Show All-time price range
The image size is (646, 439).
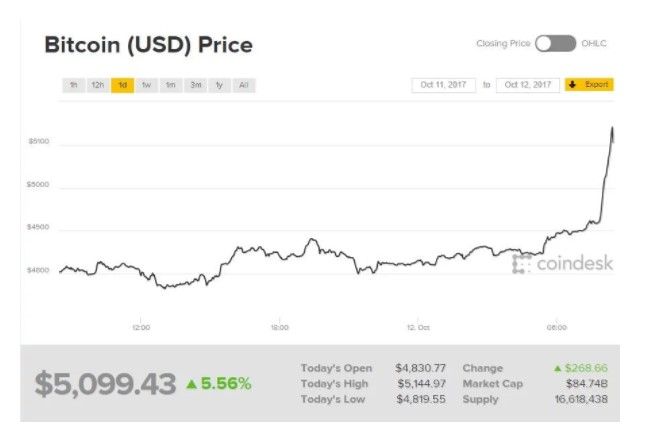[244, 85]
